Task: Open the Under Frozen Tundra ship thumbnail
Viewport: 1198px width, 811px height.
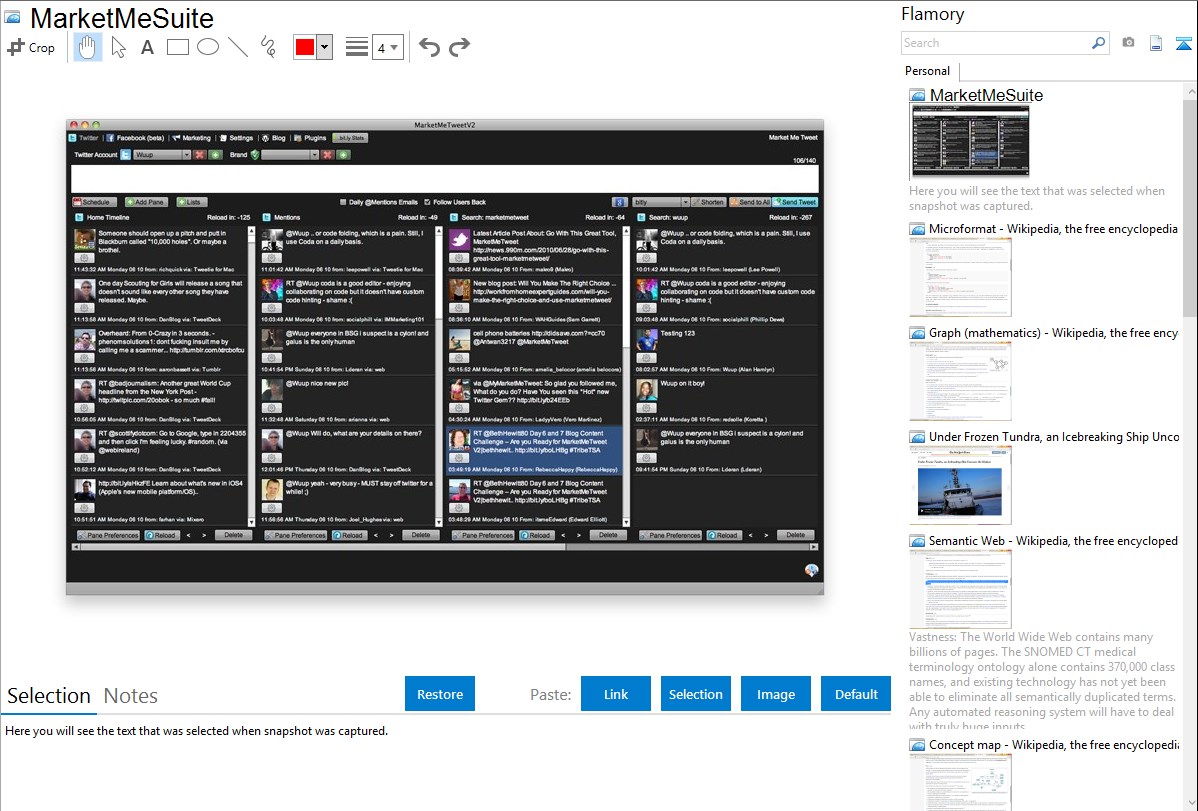Action: 960,486
